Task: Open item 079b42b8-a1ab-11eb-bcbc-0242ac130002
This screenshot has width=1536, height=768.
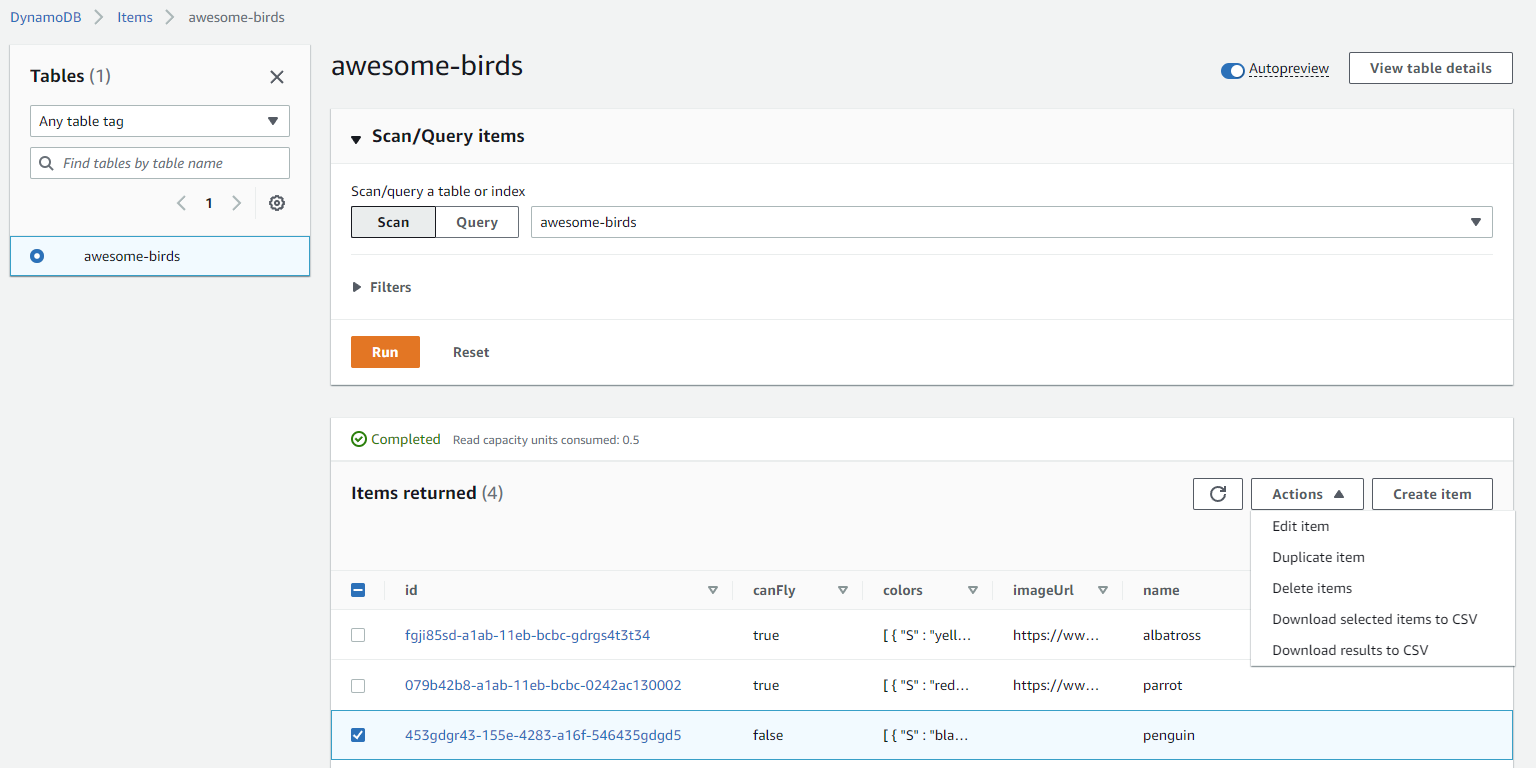Action: tap(543, 685)
